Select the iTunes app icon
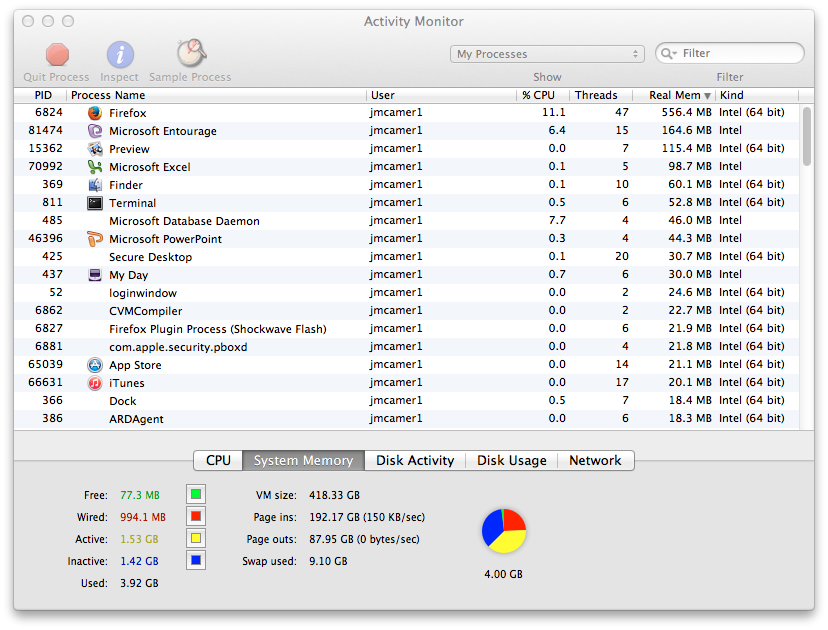 point(95,383)
